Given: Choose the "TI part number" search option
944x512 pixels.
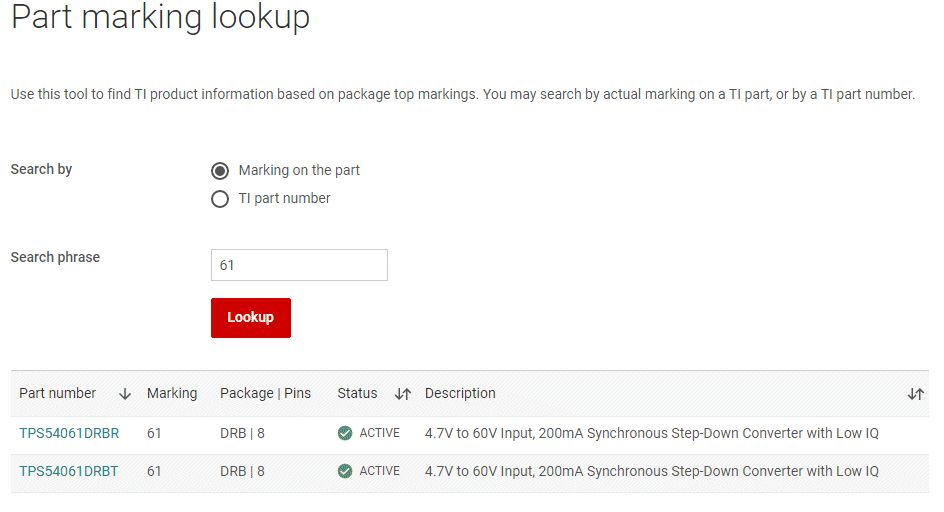Looking at the screenshot, I should point(220,199).
